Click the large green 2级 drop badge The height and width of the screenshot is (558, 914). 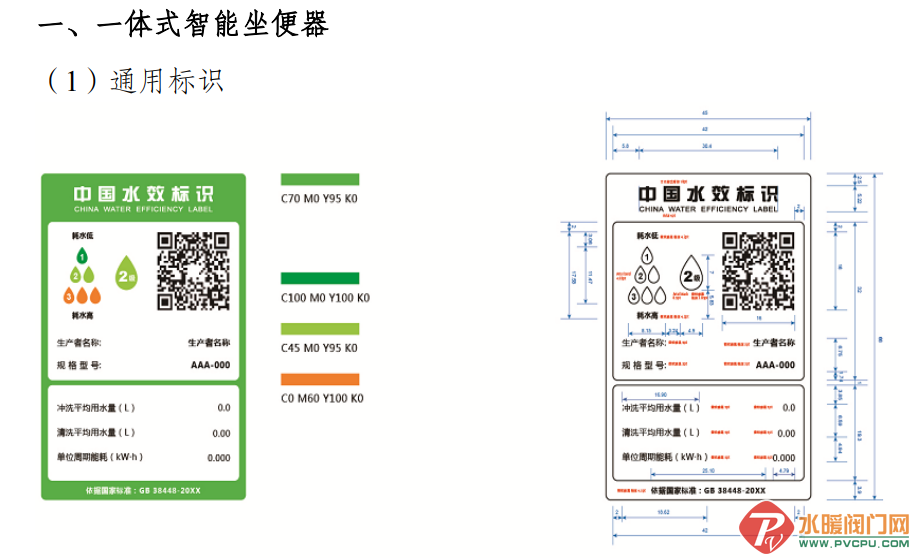(126, 273)
